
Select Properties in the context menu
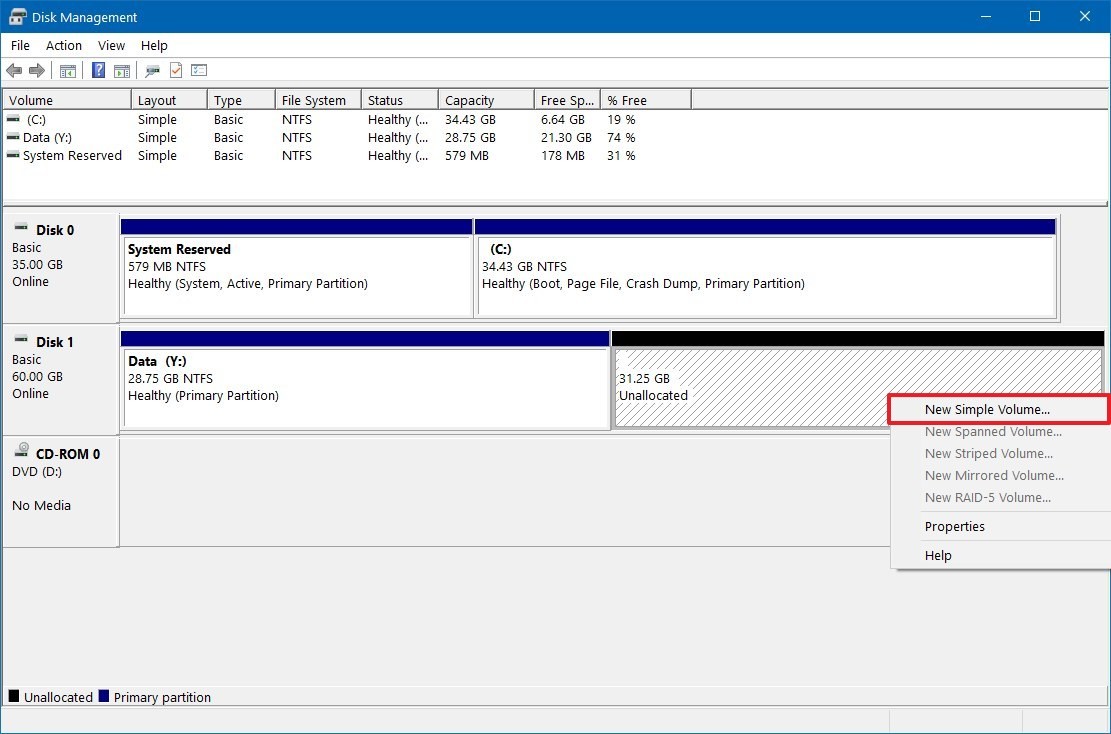click(x=954, y=527)
